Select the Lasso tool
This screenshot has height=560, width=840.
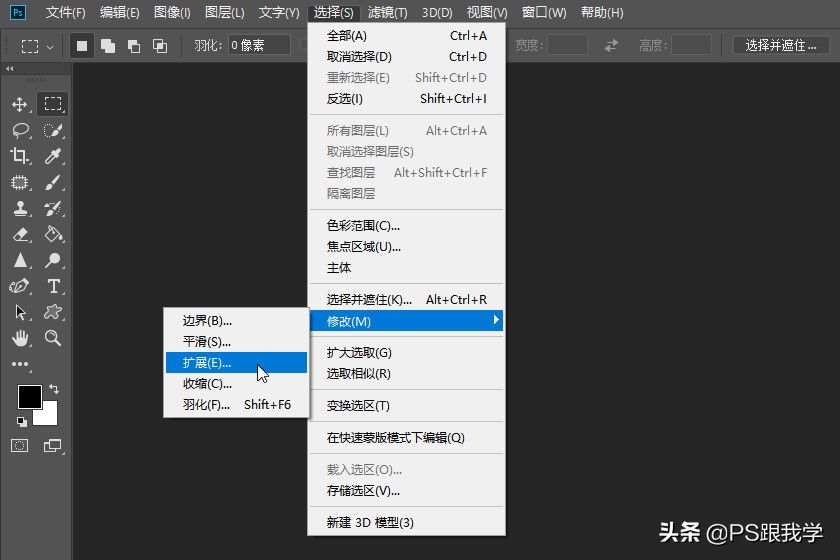pos(20,130)
